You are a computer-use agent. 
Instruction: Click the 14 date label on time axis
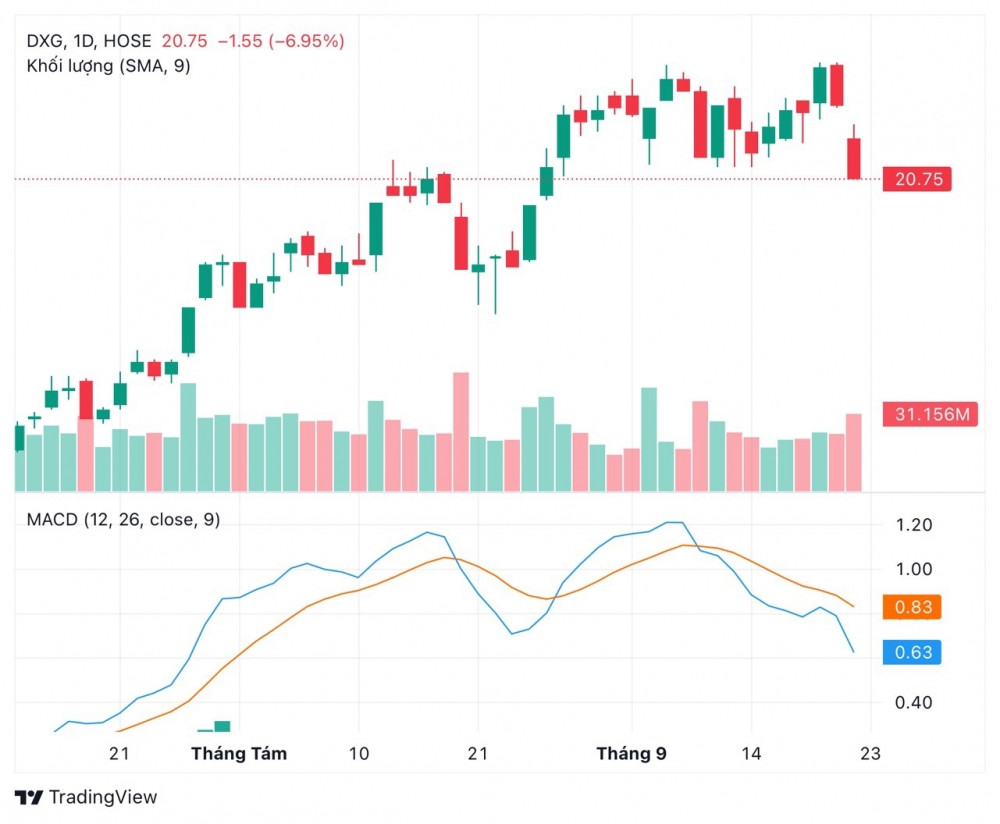(x=752, y=753)
